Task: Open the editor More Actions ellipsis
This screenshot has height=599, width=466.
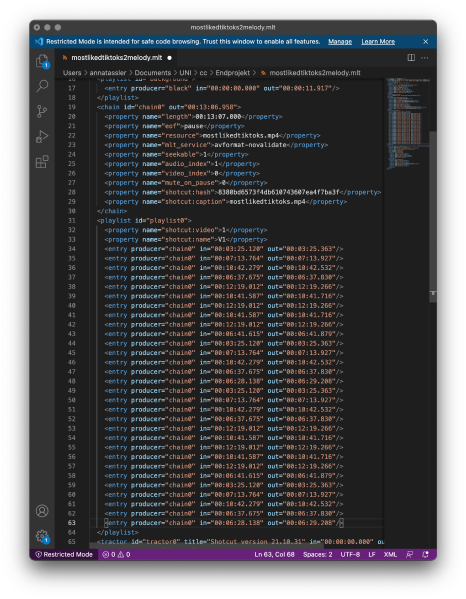Action: tap(424, 58)
